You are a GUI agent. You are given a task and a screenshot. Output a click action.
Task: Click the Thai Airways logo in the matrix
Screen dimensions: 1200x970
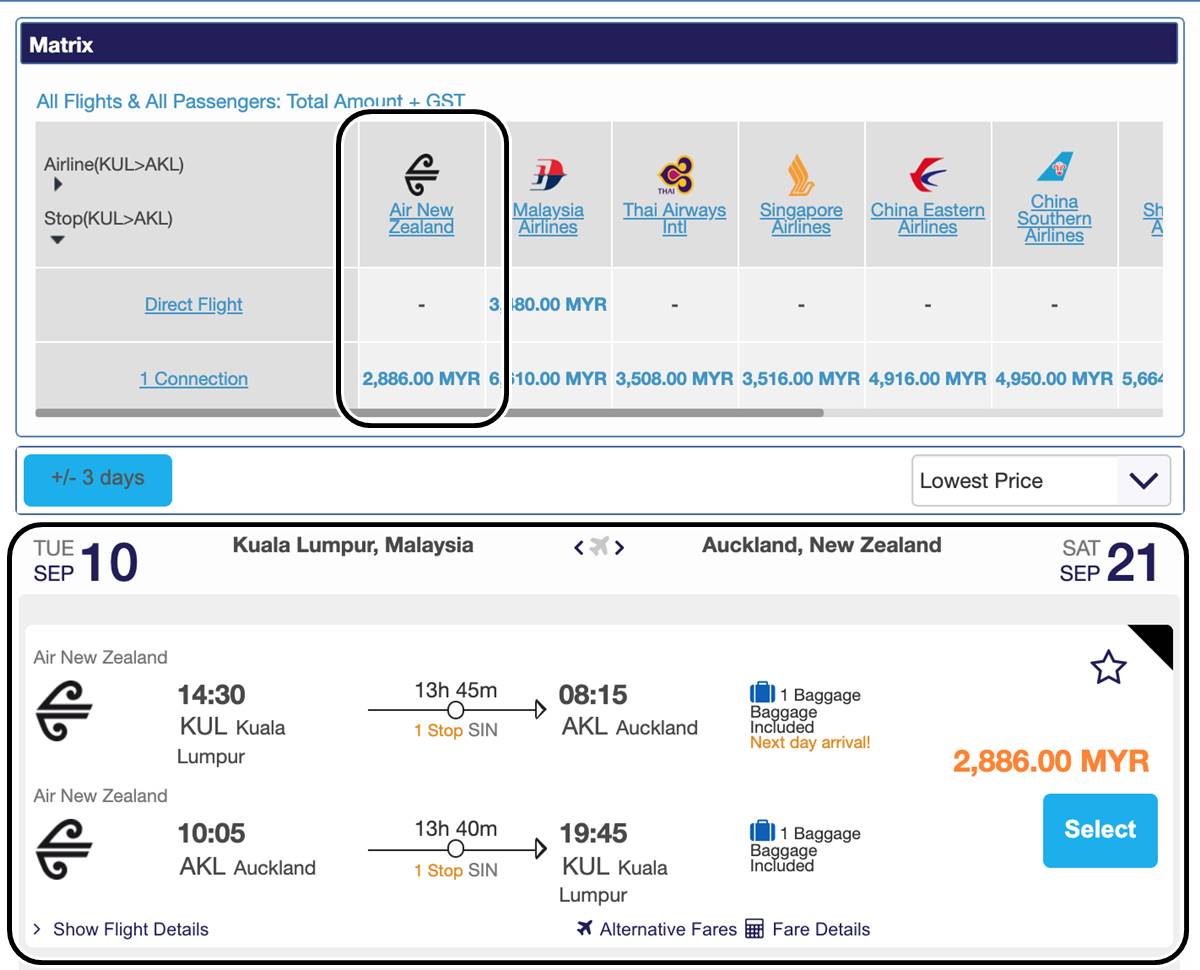[x=675, y=176]
